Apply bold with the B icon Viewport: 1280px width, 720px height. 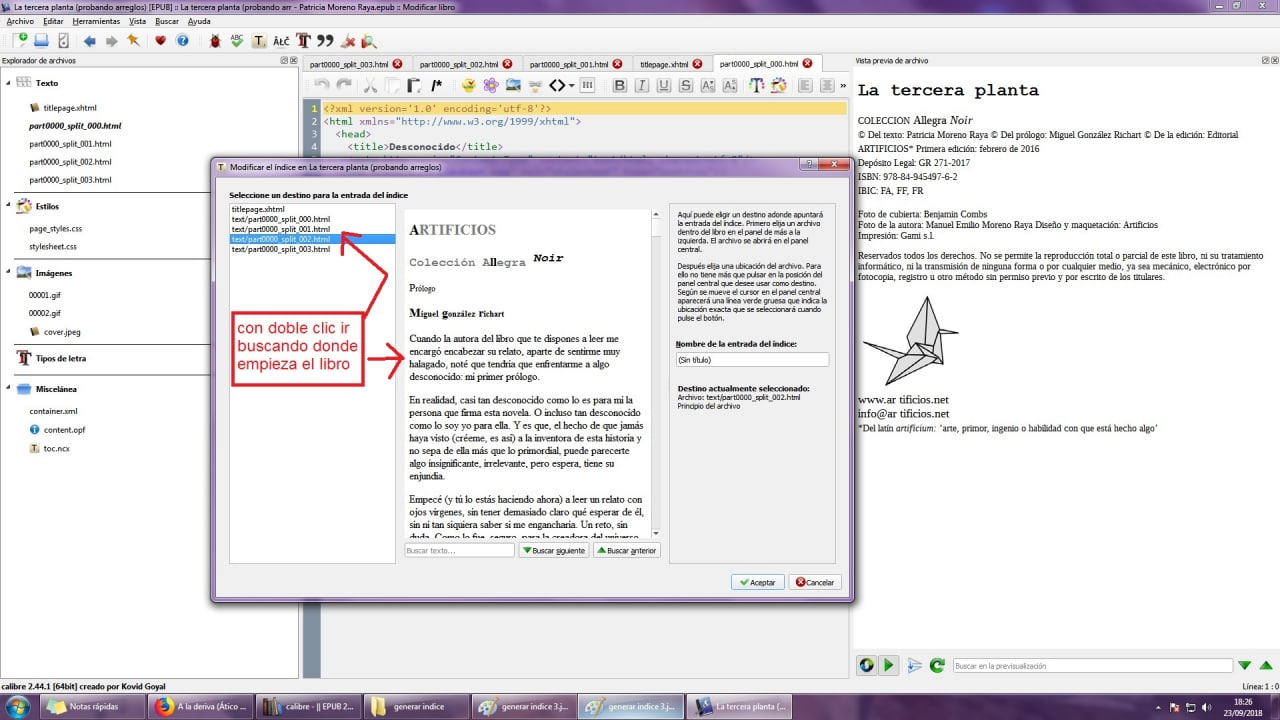point(619,86)
